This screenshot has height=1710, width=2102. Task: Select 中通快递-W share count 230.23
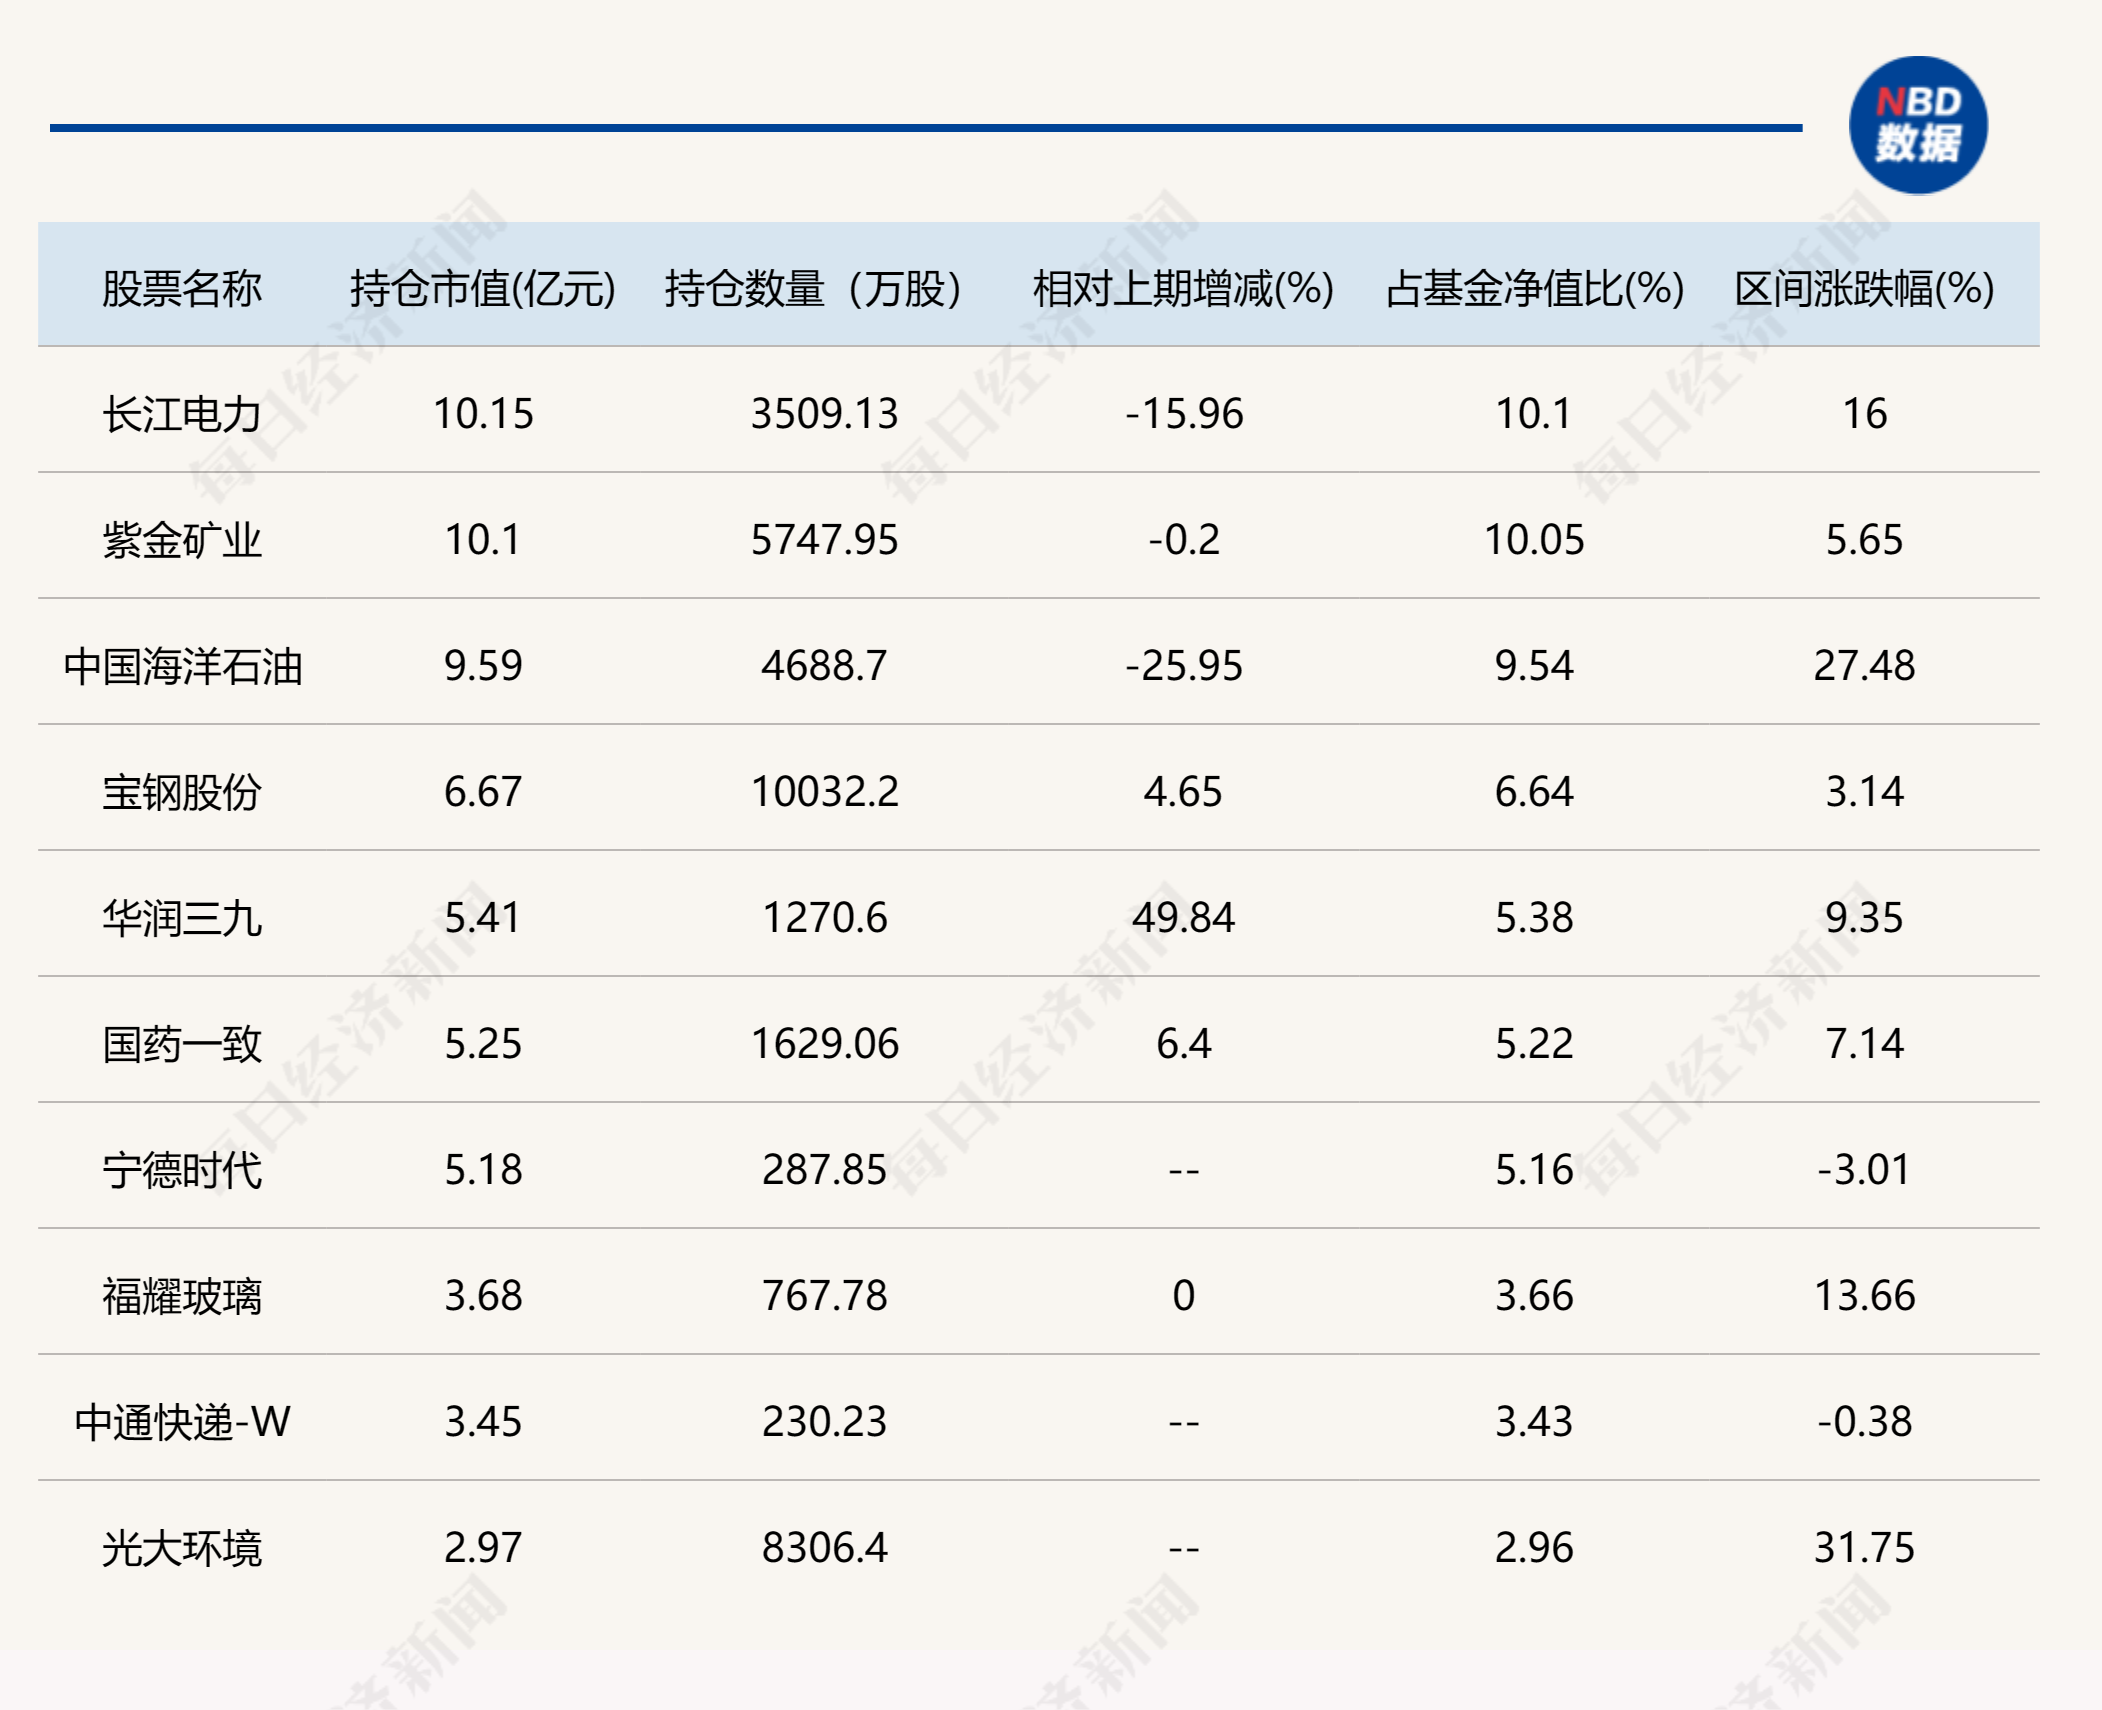coord(824,1422)
